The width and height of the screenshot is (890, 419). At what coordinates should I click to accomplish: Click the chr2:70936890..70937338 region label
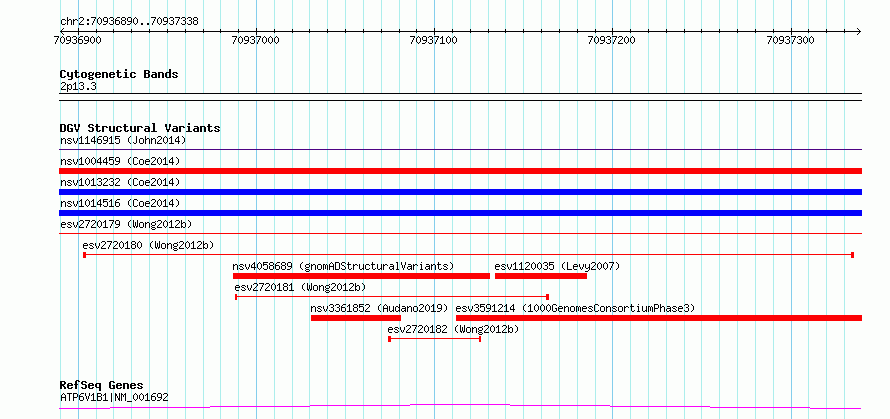coord(129,22)
